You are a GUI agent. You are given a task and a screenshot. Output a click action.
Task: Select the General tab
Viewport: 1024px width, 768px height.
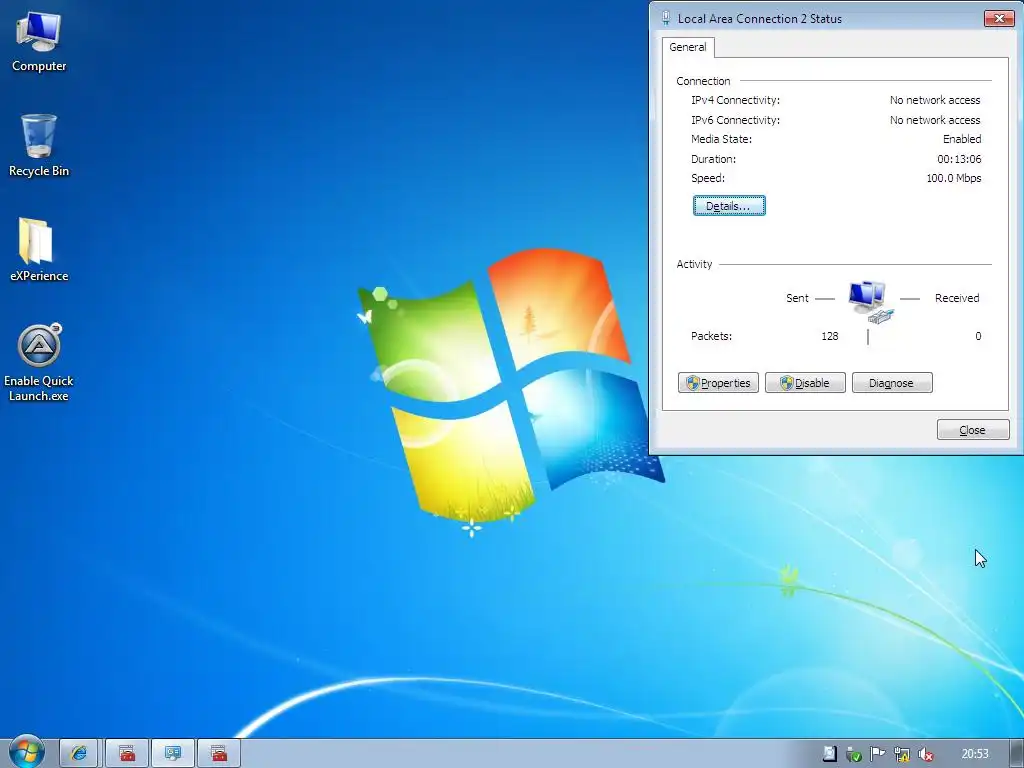coord(688,47)
